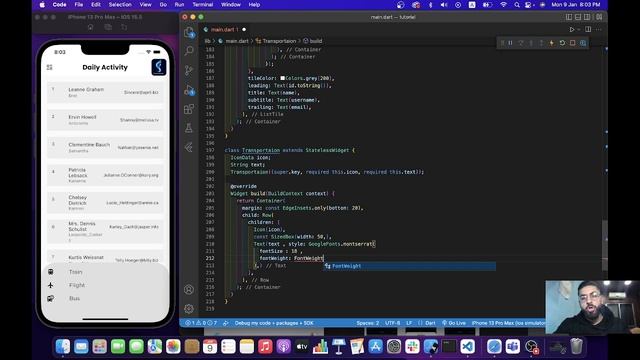This screenshot has height=360, width=640.
Task: Open the Selection menu
Action: [x=120, y=4]
